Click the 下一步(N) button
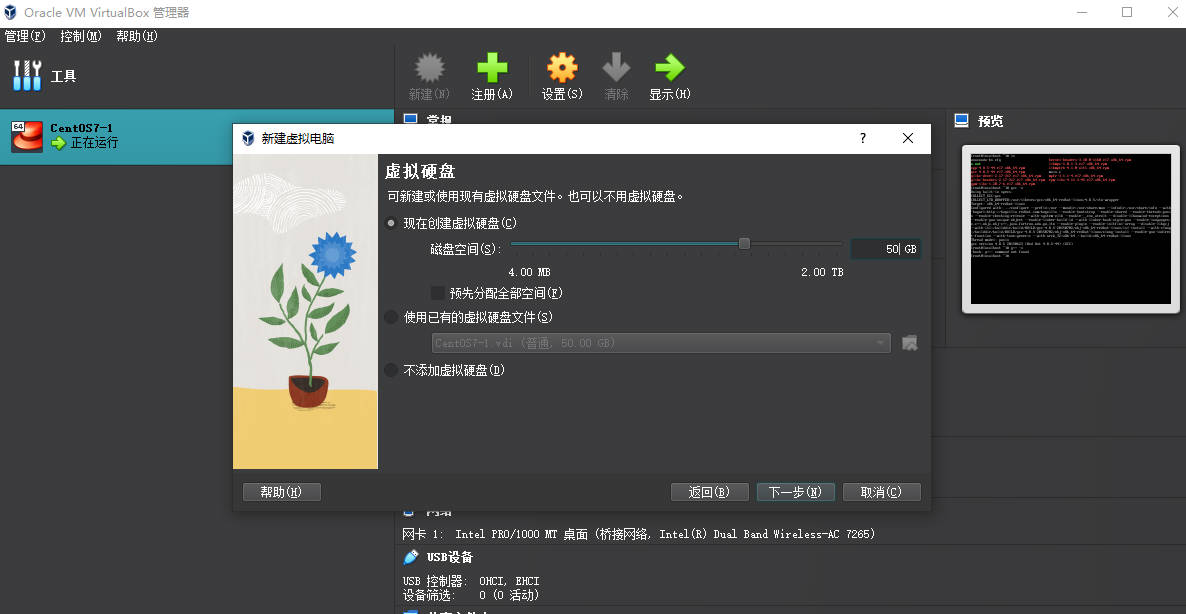1186x614 pixels. [796, 492]
